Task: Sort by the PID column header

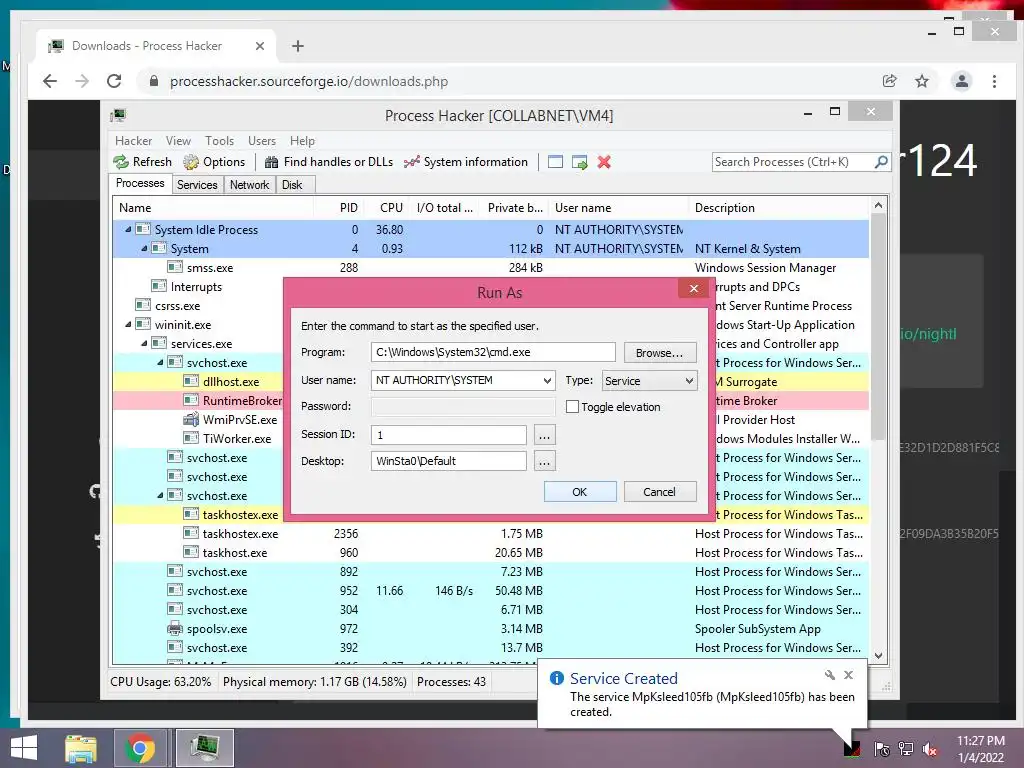Action: [339, 208]
